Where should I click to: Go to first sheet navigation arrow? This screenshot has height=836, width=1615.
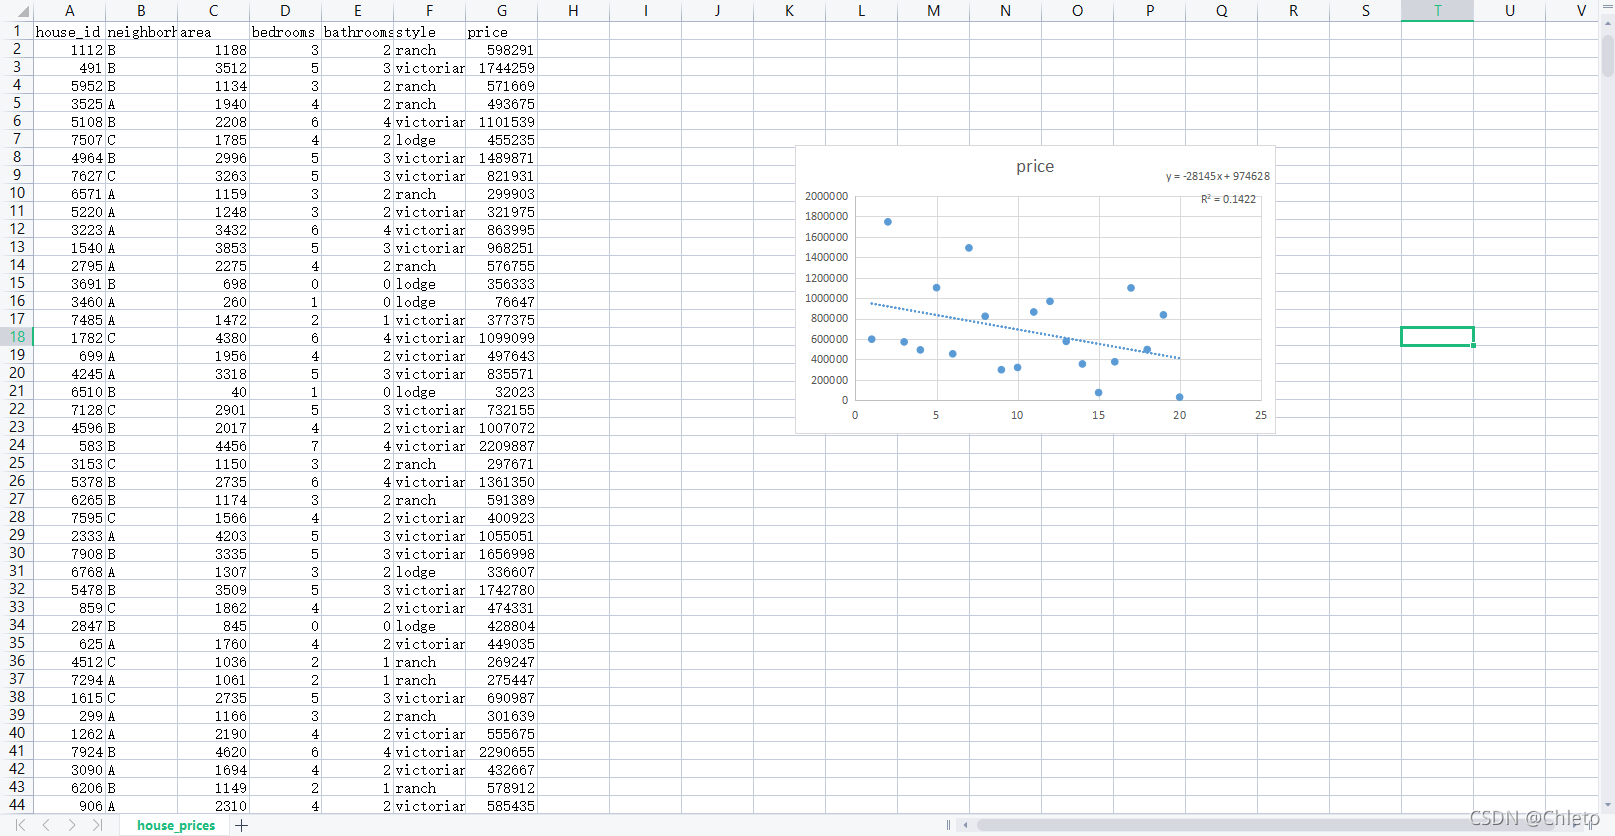click(20, 825)
